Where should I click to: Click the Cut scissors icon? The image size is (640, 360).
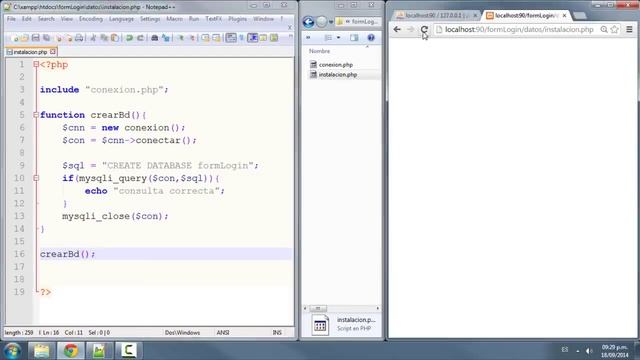tap(93, 38)
